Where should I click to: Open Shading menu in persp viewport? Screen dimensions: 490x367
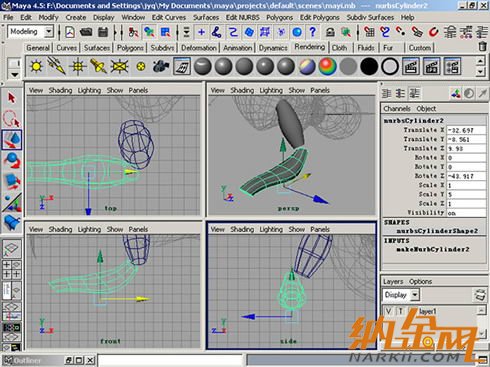point(242,90)
